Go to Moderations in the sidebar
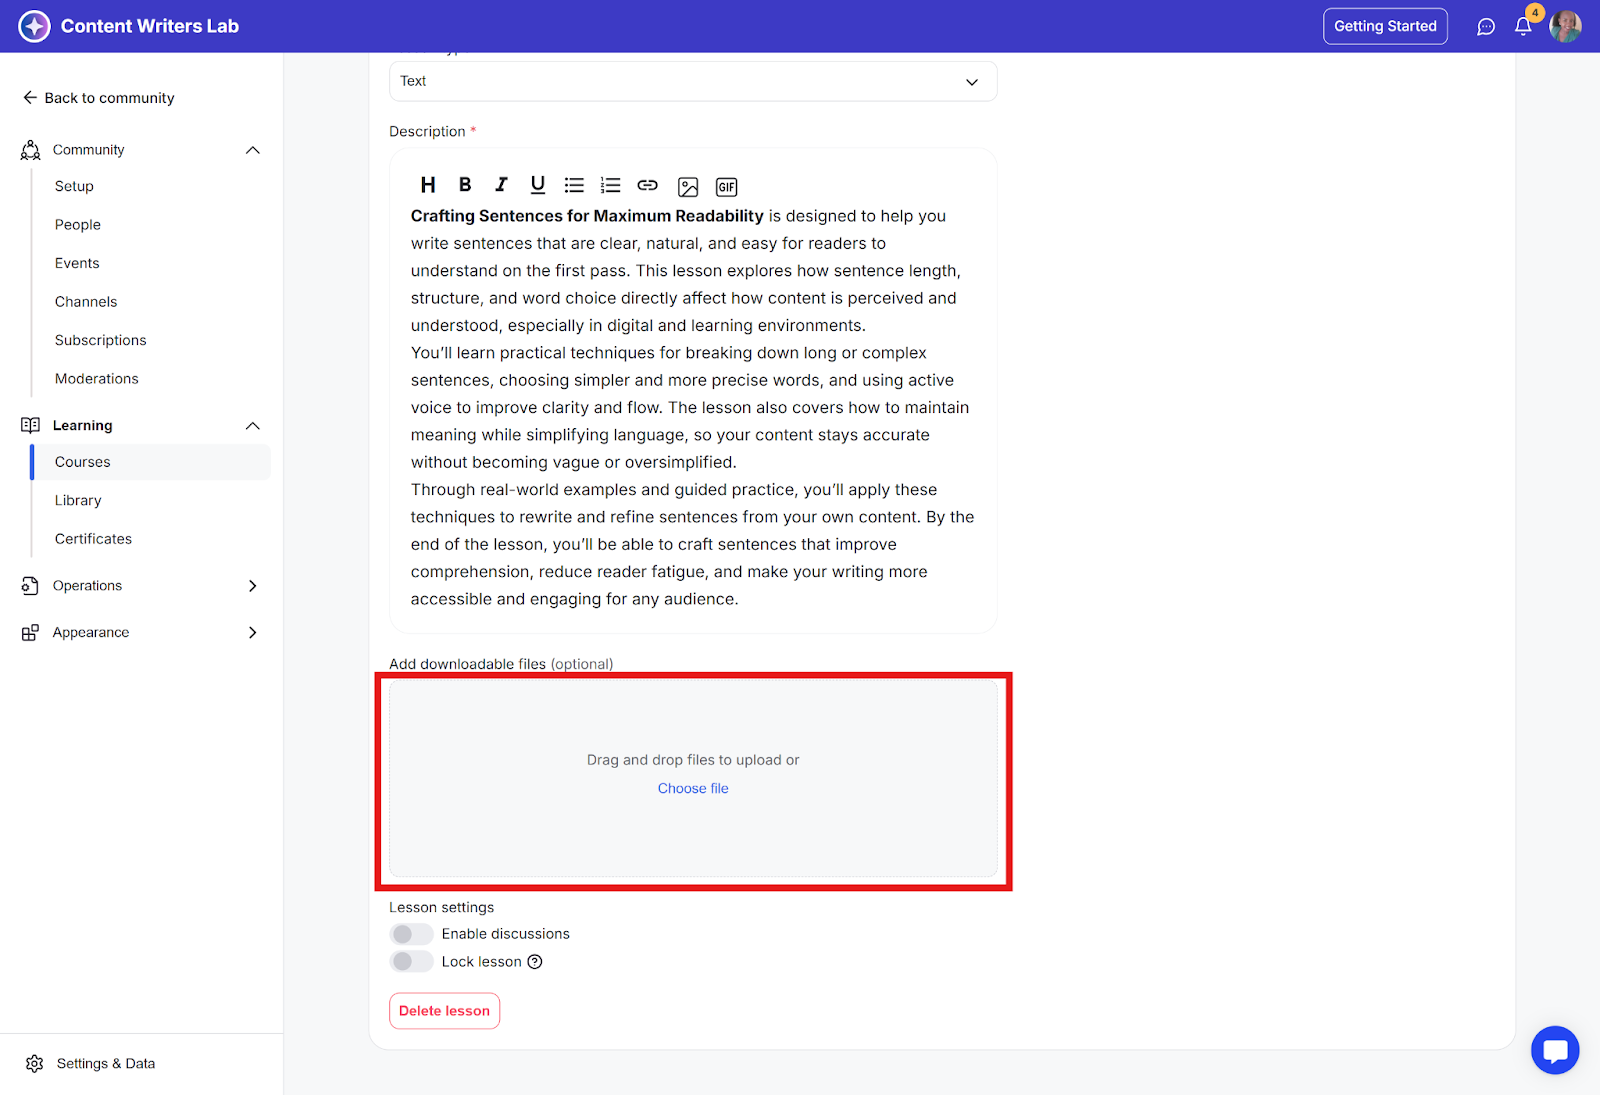The height and width of the screenshot is (1095, 1600). click(x=97, y=379)
